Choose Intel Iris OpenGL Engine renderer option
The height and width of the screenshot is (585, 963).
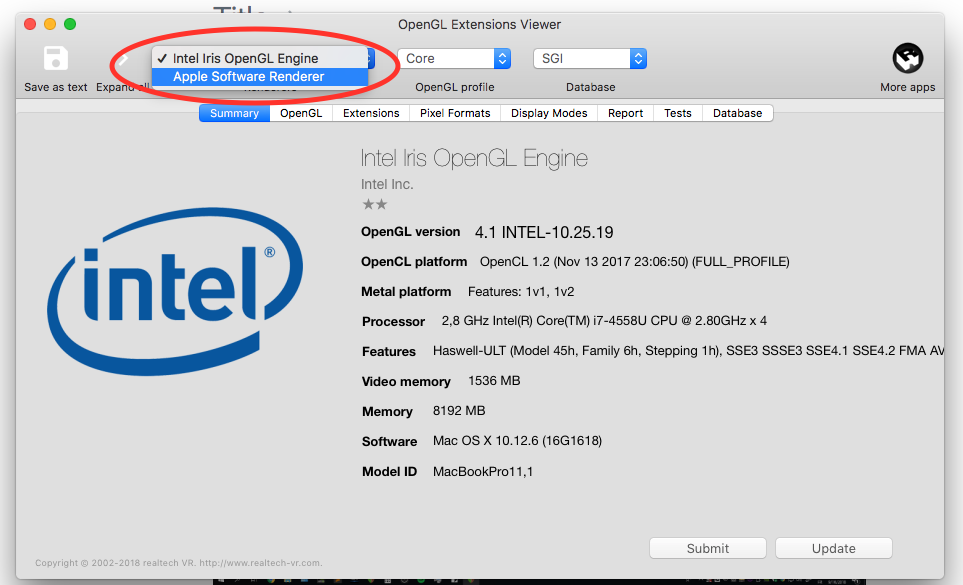[x=260, y=58]
